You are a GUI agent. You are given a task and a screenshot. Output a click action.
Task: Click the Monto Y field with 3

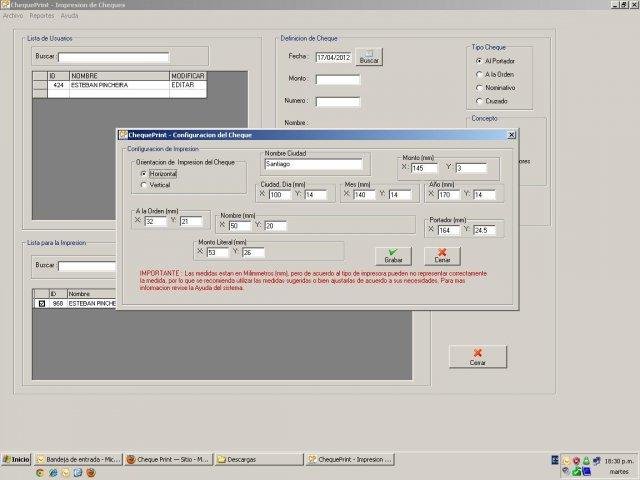pos(471,168)
